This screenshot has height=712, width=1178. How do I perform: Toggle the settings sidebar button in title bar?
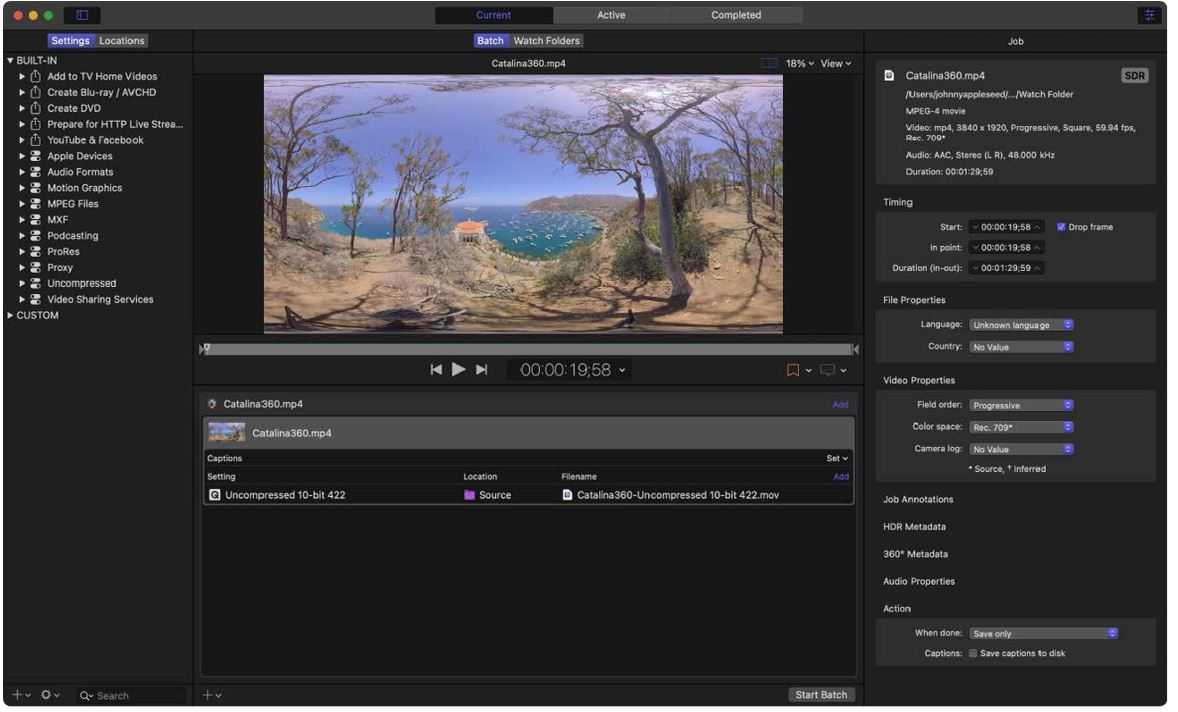click(81, 16)
